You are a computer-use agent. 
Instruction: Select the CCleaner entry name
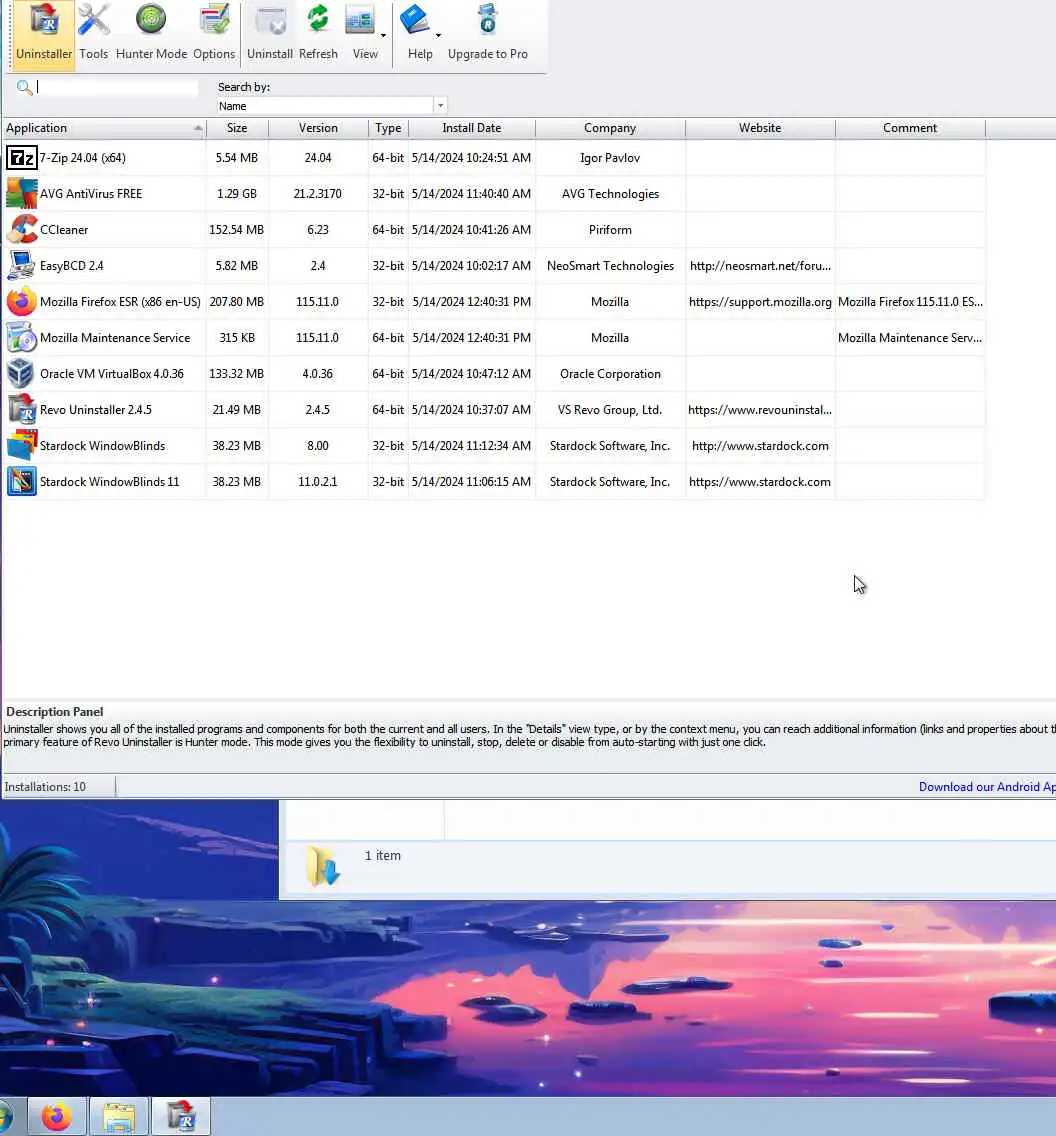tap(64, 230)
